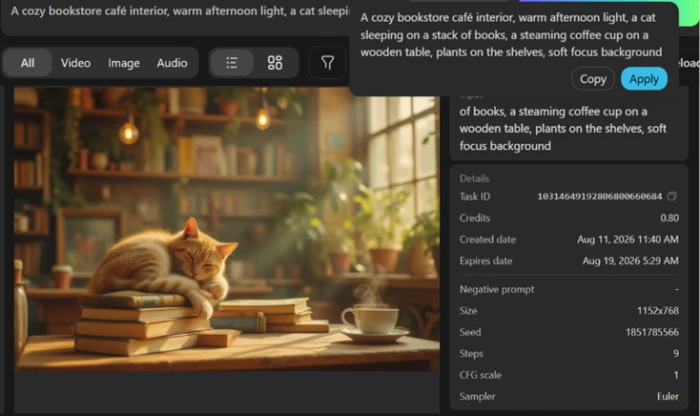The width and height of the screenshot is (700, 416).
Task: Click the Negative prompt label
Action: [496, 289]
